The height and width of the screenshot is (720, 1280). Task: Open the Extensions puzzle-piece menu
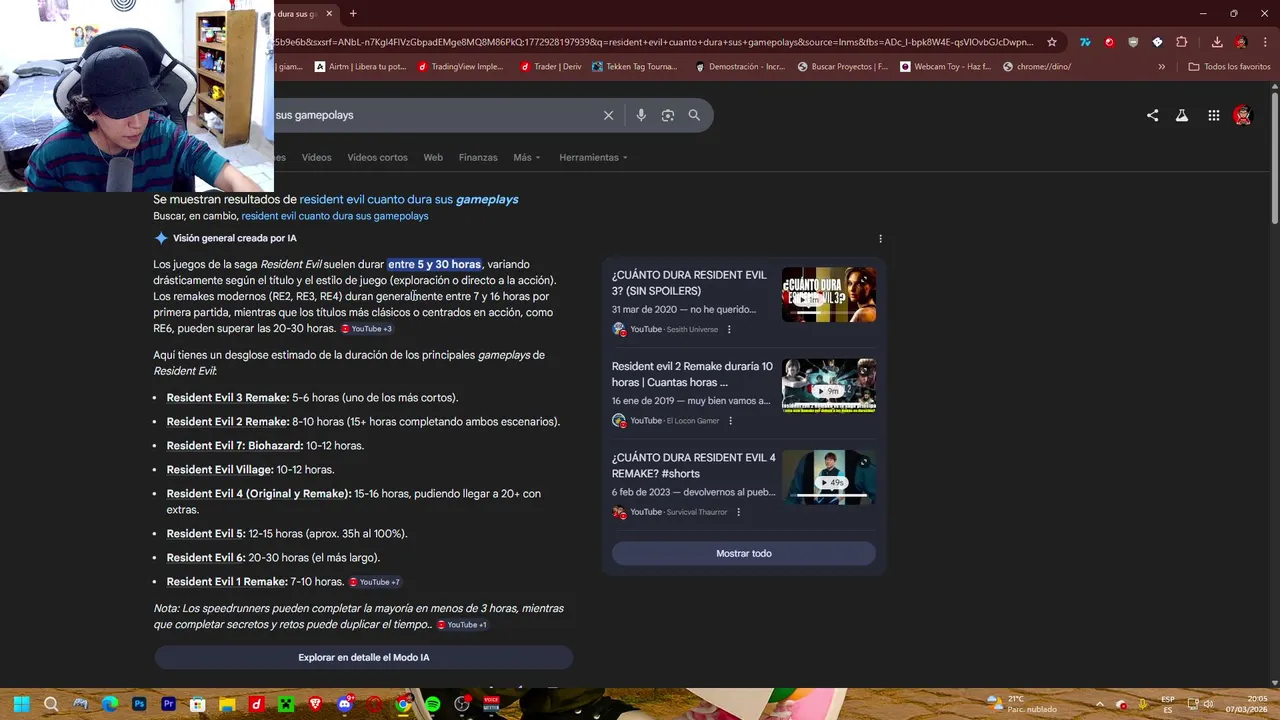[1181, 42]
